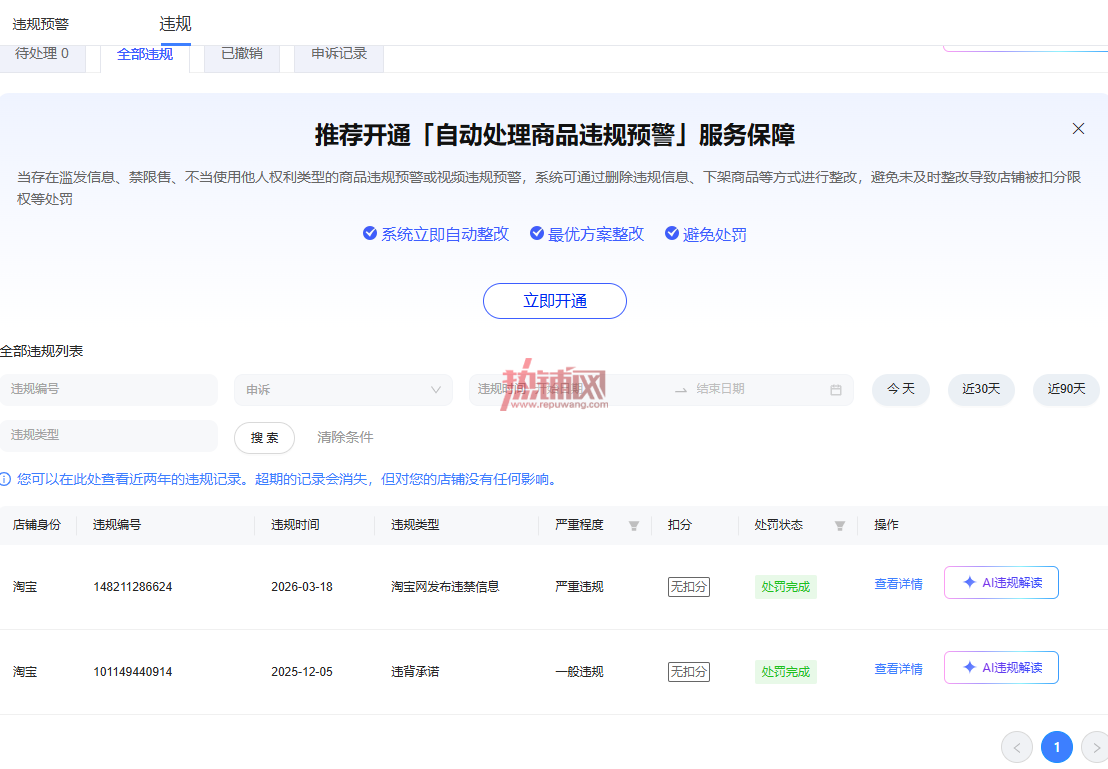Go to the next page arrow
Viewport: 1108px width, 769px height.
(x=1096, y=747)
